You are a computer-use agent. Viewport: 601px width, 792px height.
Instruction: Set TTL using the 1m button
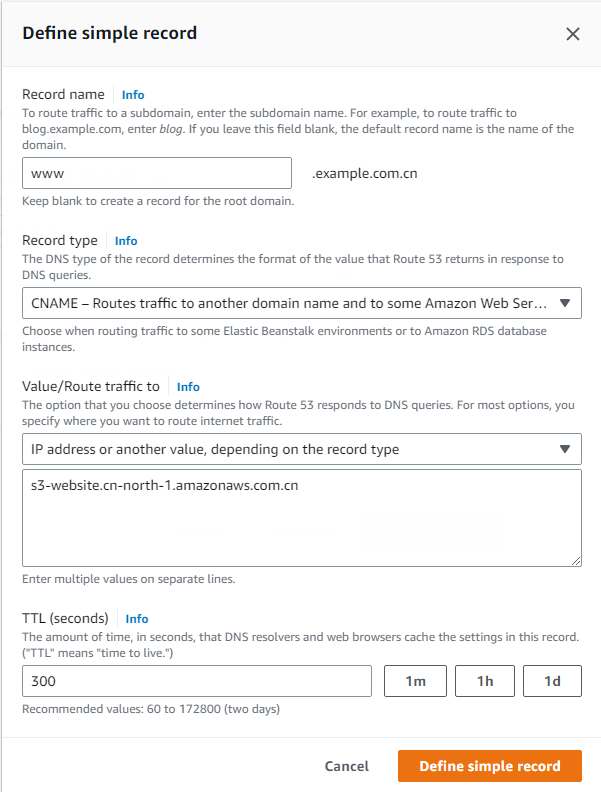(416, 681)
